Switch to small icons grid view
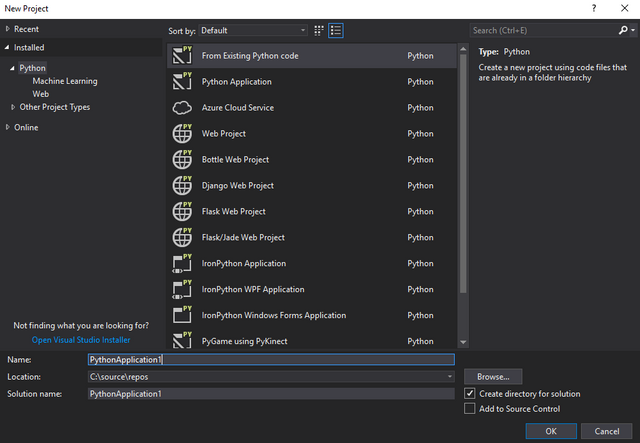This screenshot has height=443, width=640. tap(319, 31)
